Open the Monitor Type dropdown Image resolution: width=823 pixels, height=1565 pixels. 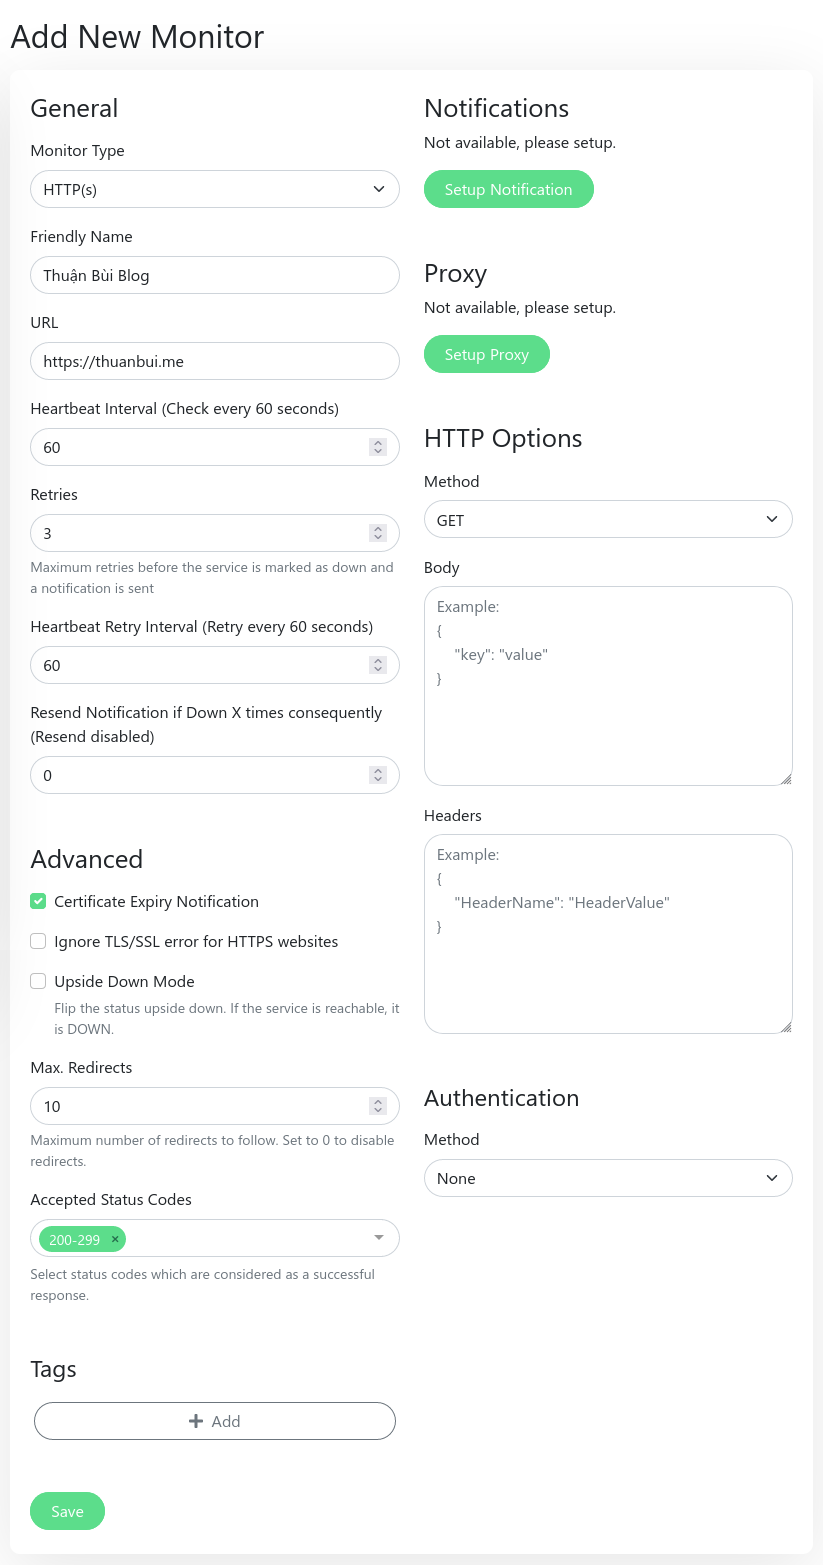(215, 189)
